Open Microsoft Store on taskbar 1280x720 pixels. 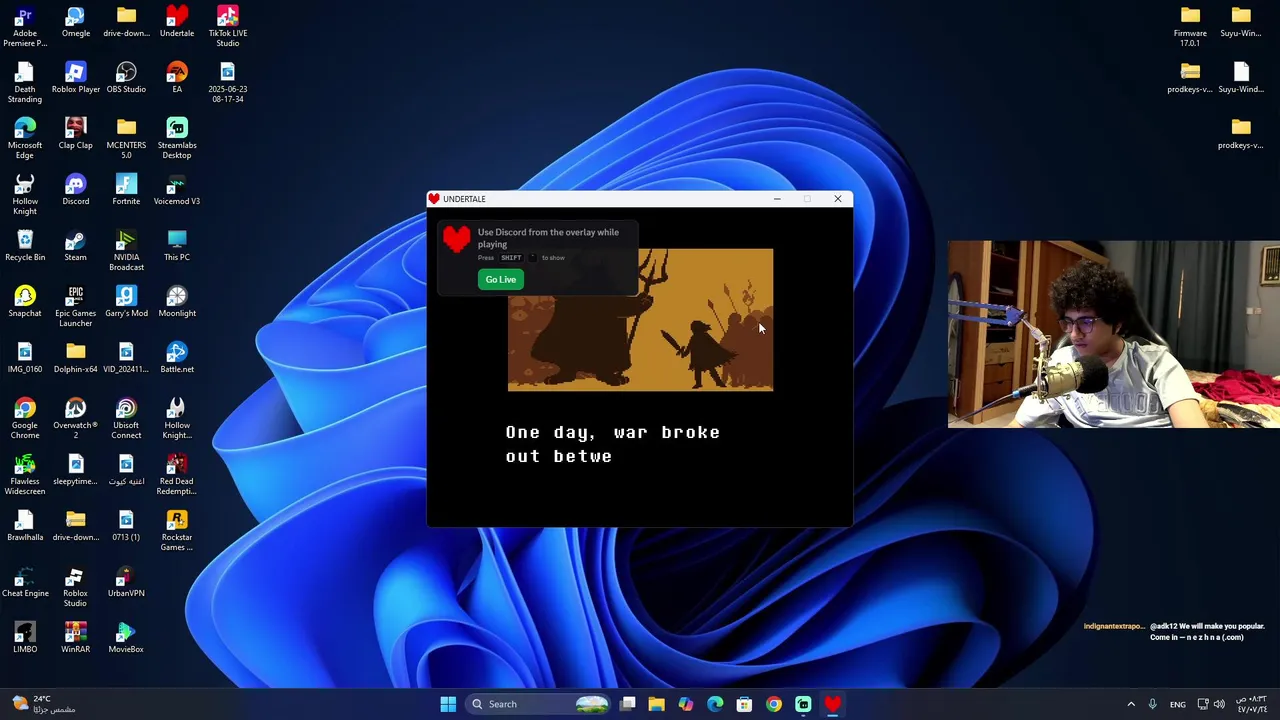pos(744,704)
